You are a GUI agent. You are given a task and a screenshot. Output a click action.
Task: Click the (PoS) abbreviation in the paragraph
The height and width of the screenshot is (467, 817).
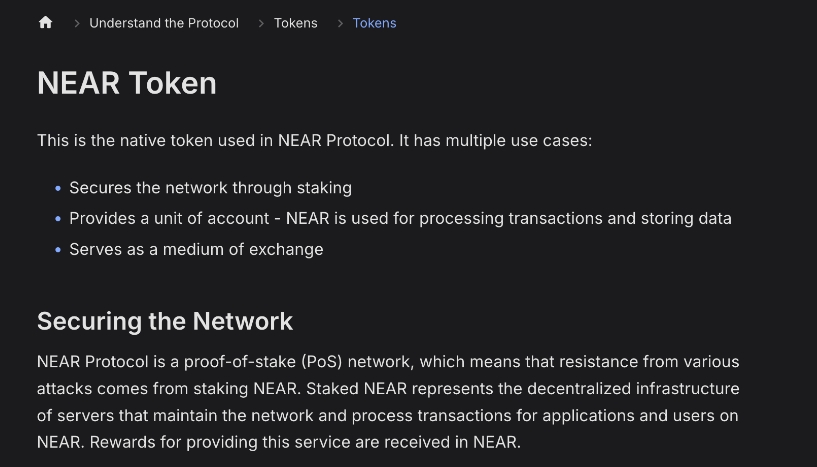coord(321,362)
